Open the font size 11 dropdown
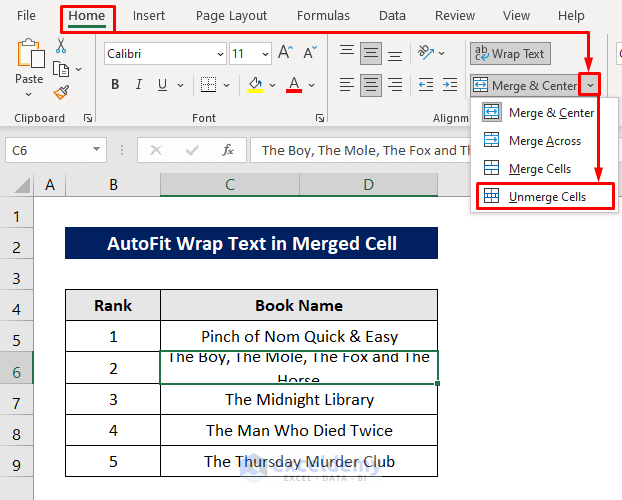Viewport: 622px width, 500px height. point(265,54)
